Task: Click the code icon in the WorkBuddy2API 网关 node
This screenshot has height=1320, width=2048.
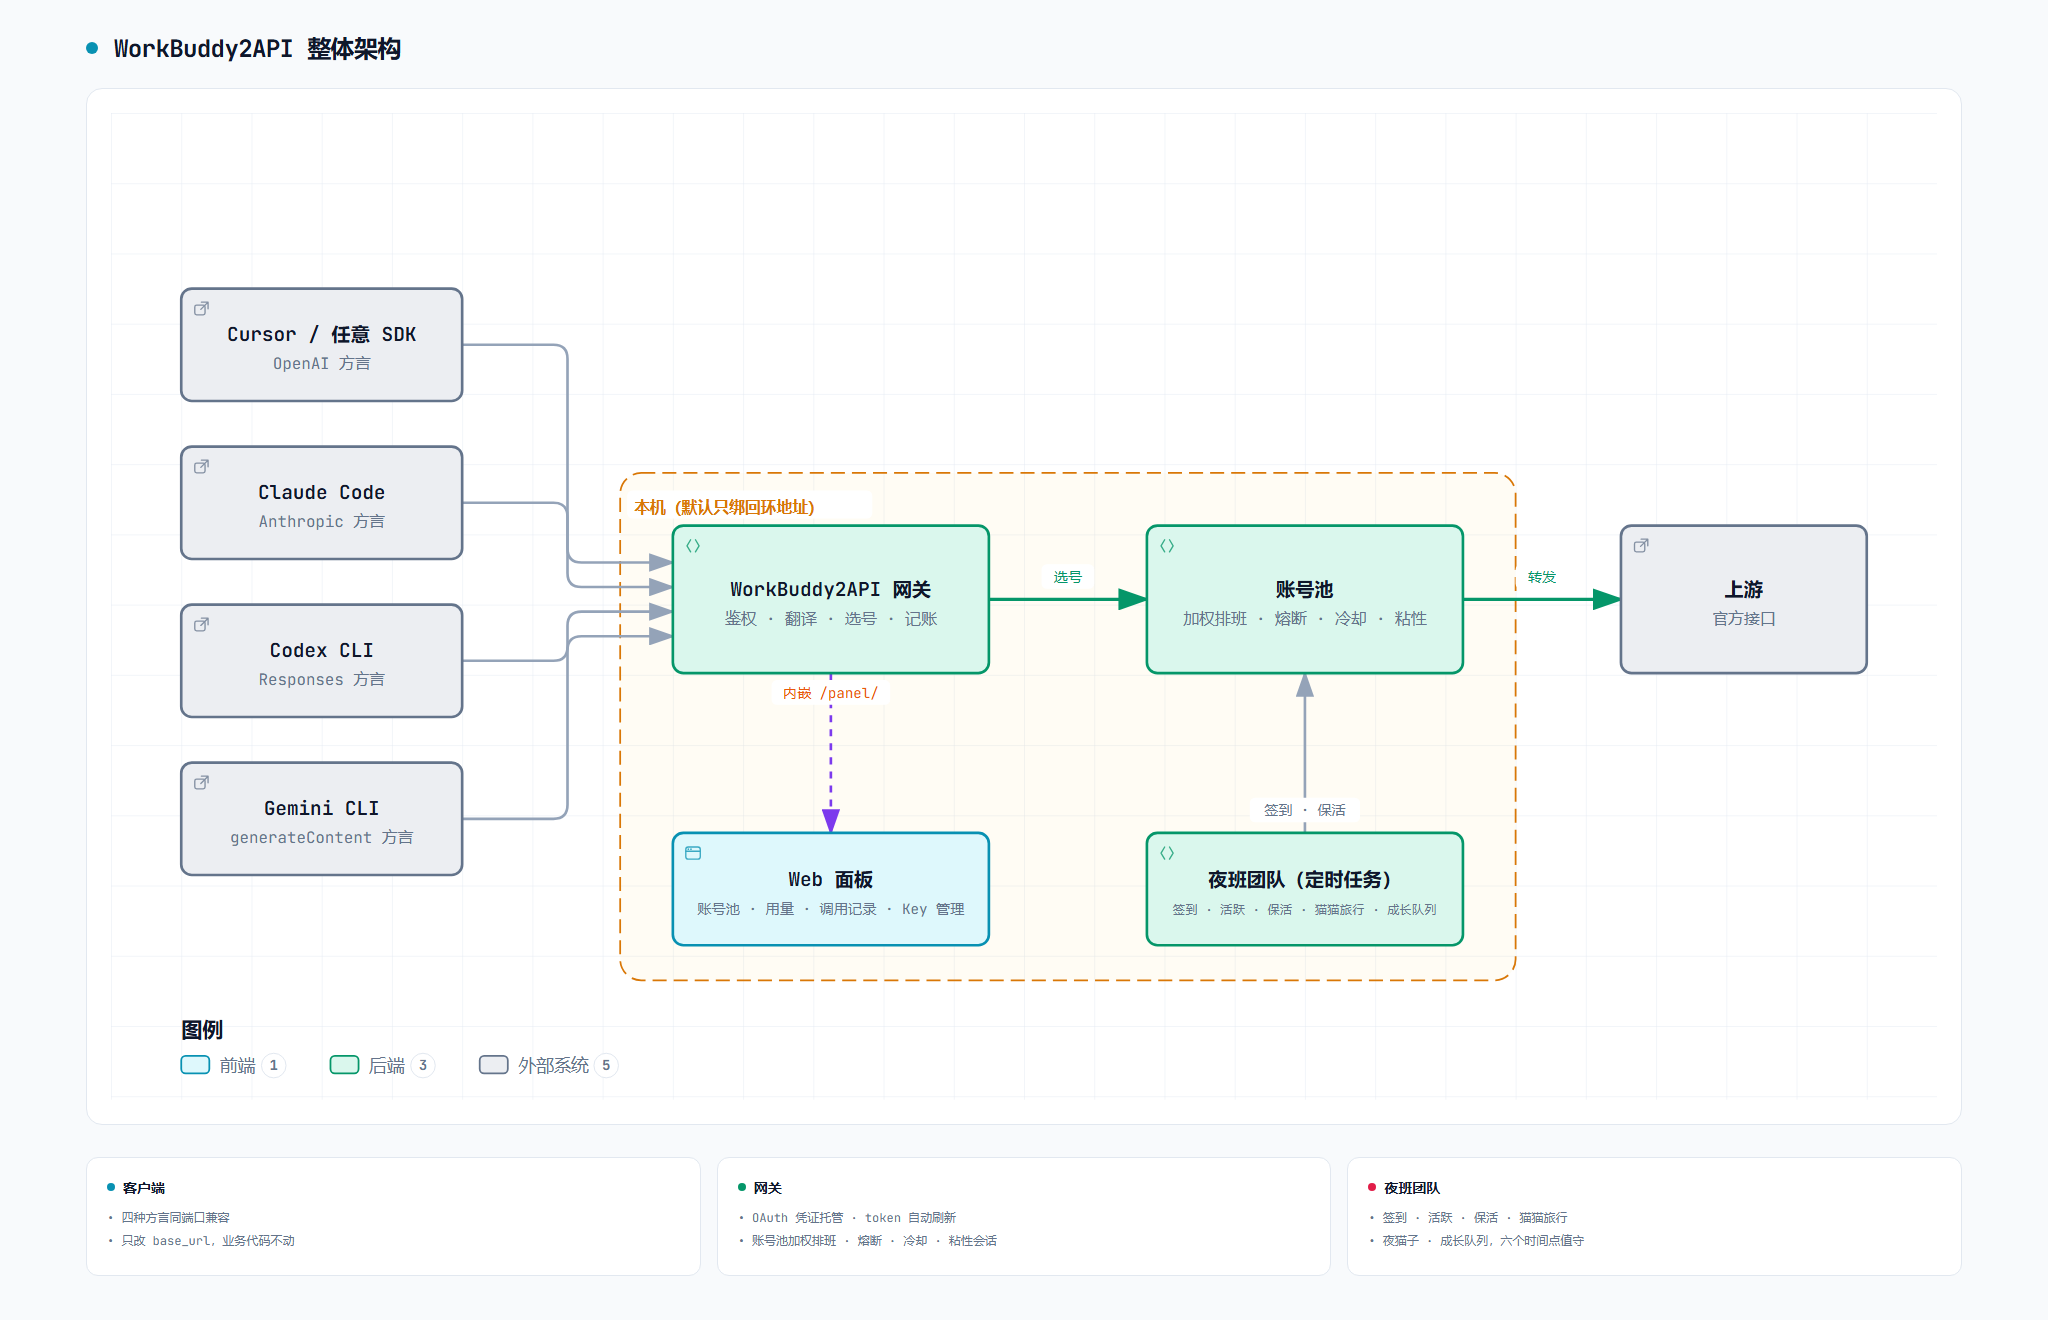Action: [693, 546]
